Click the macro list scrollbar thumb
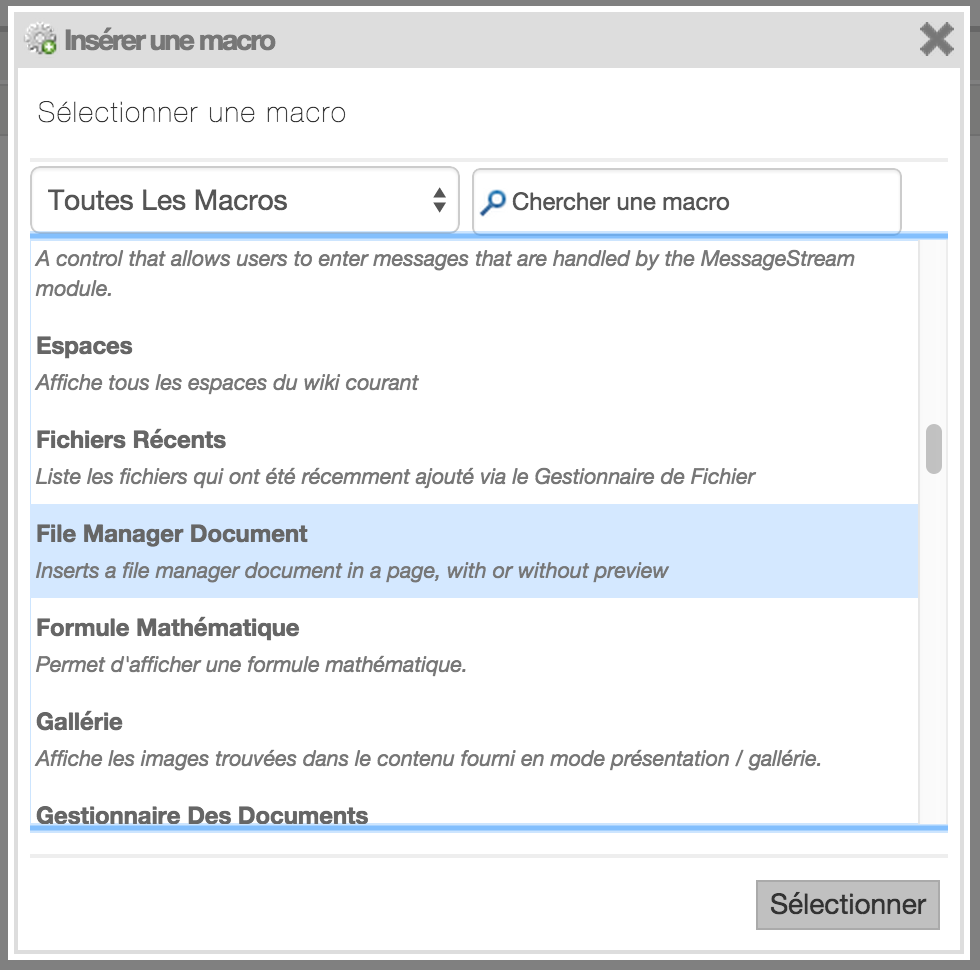Viewport: 980px width, 970px height. point(933,449)
